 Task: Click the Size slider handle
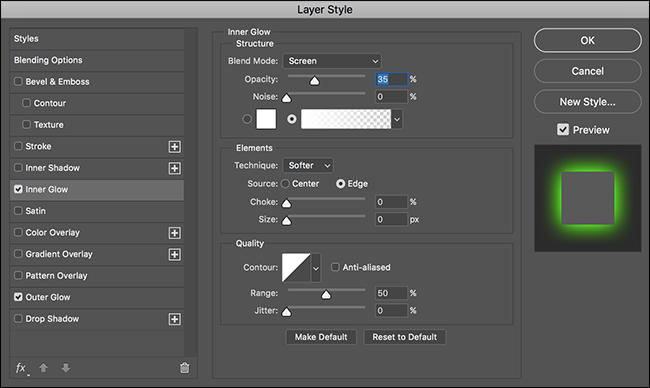[286, 221]
